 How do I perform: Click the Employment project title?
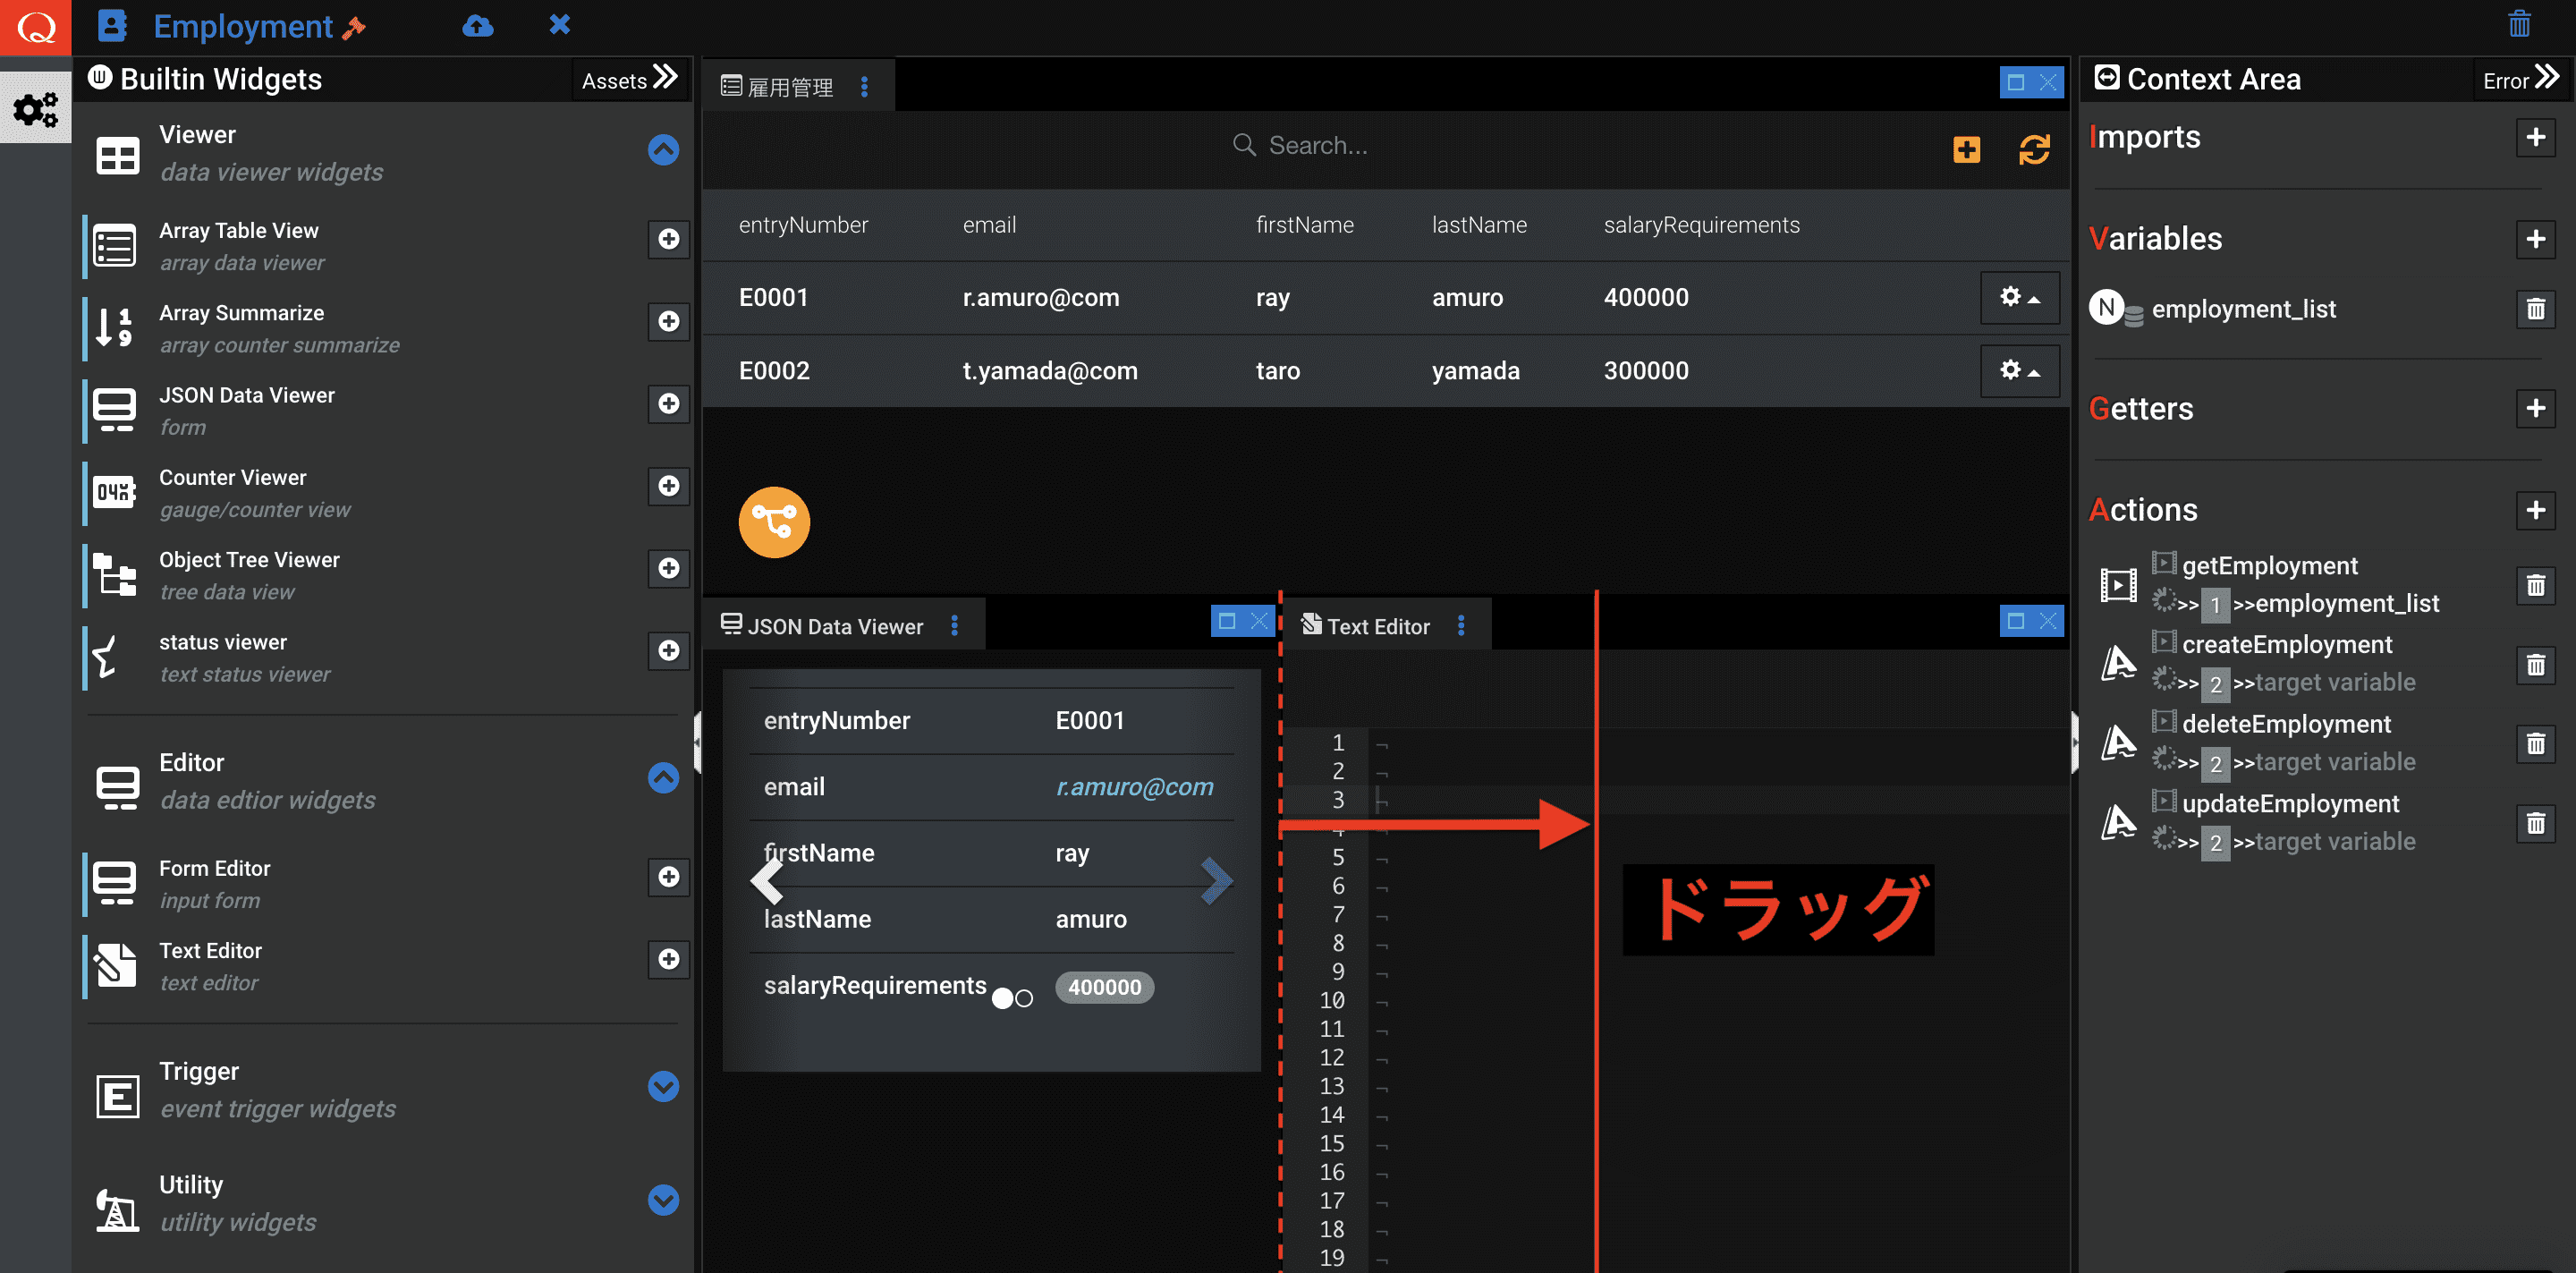(243, 26)
